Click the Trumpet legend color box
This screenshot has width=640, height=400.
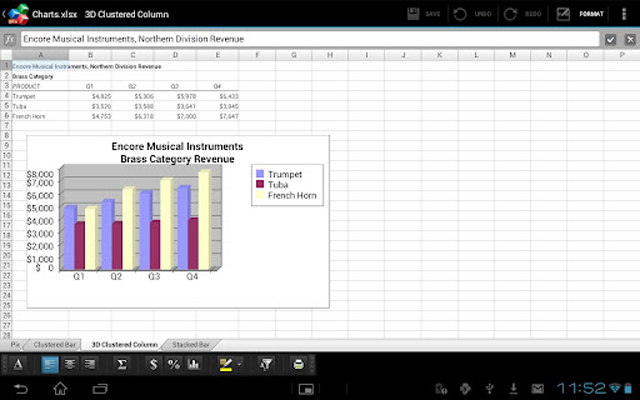260,174
